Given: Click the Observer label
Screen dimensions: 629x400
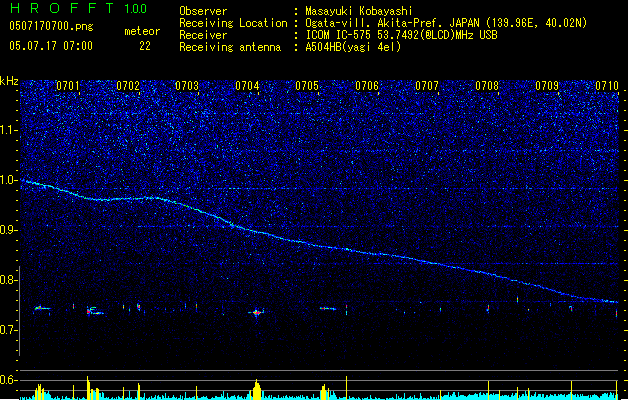Looking at the screenshot, I should 203,11.
